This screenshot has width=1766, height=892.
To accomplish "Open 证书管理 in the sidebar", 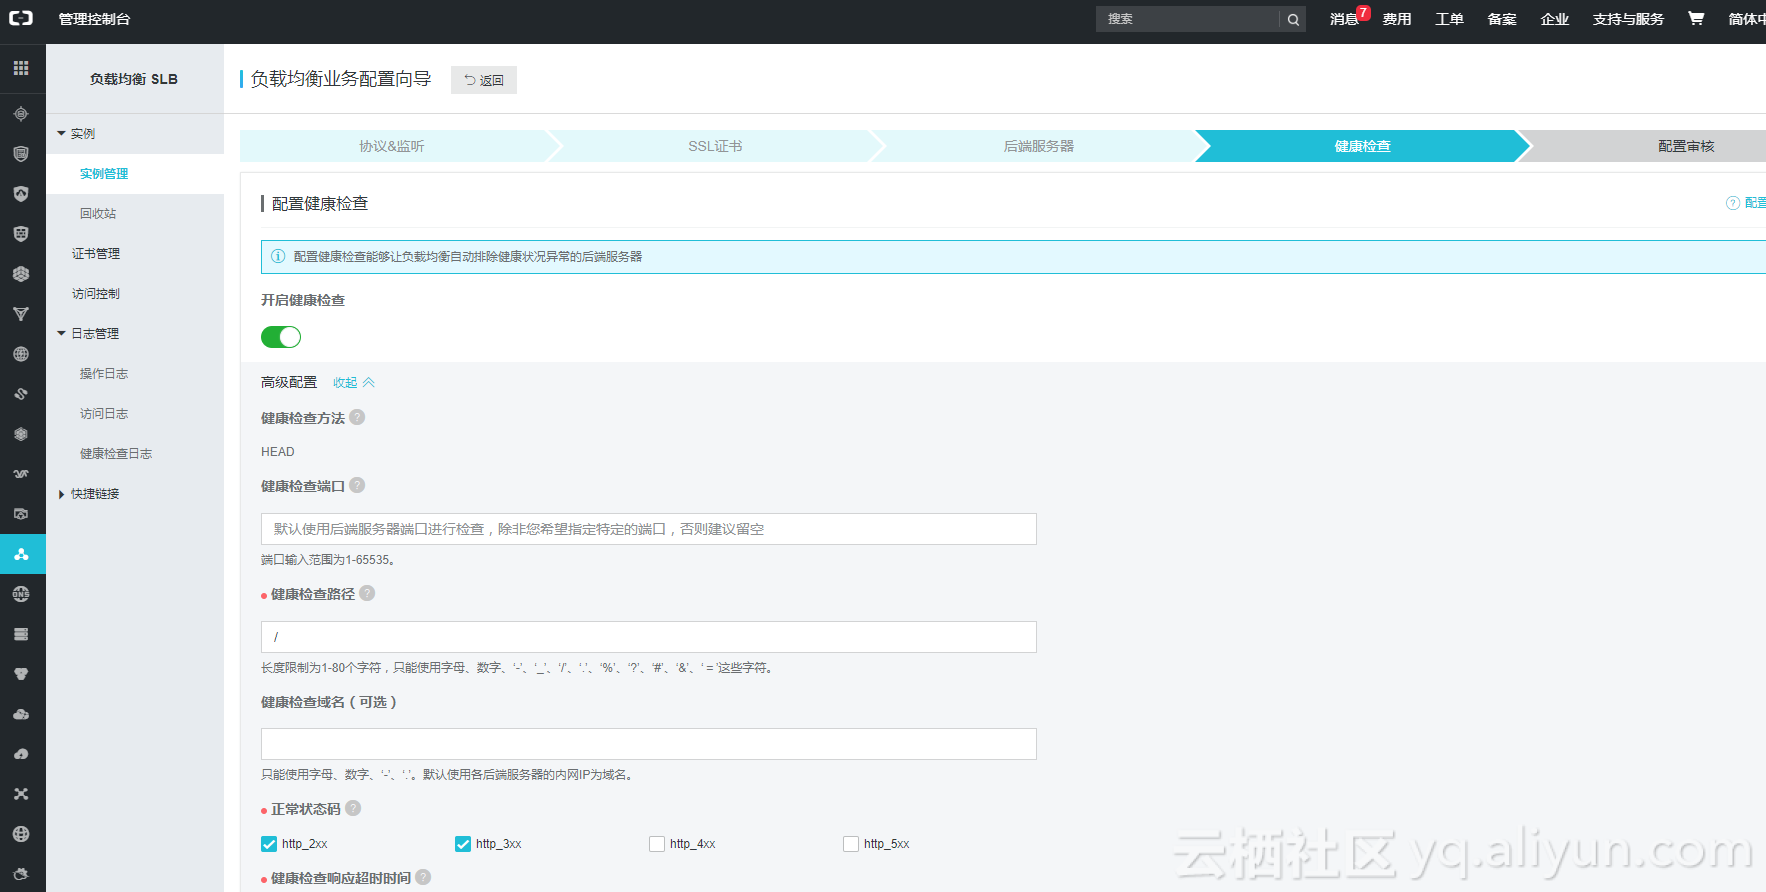I will tap(96, 254).
